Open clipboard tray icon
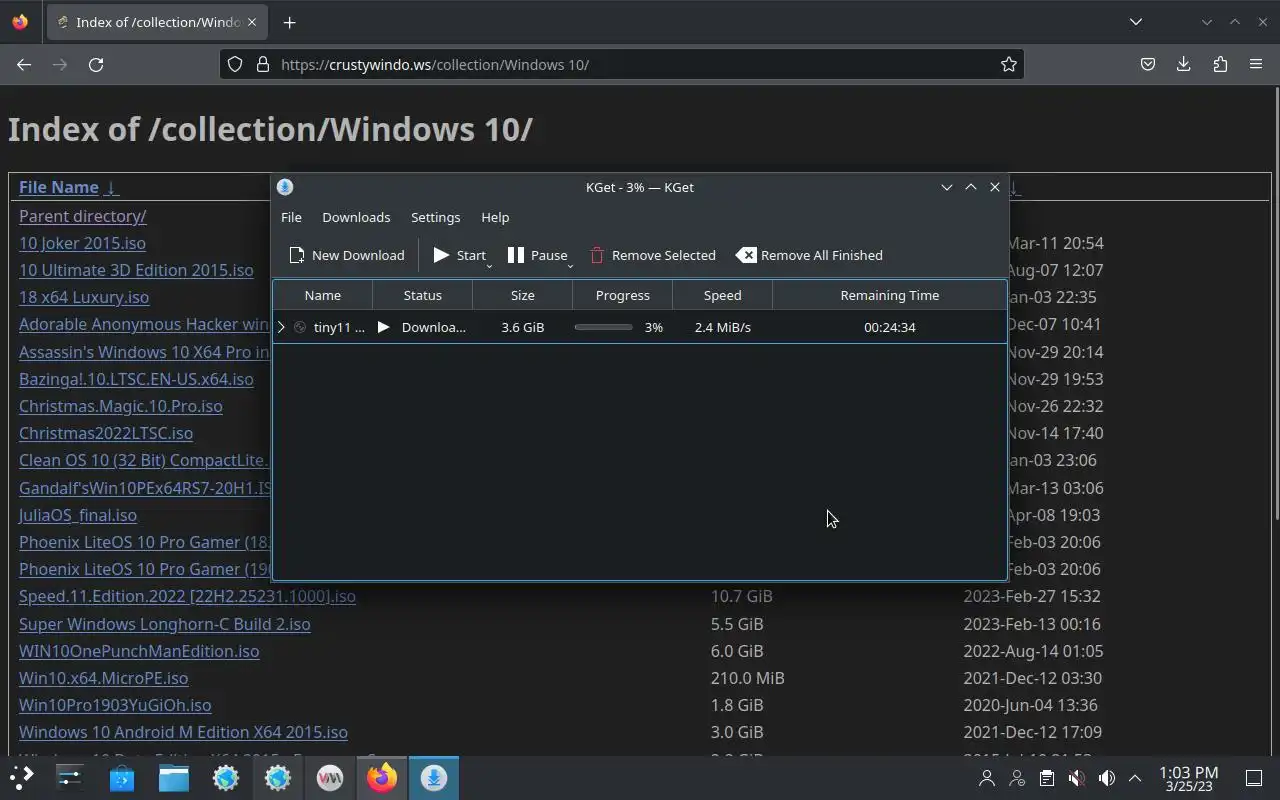The width and height of the screenshot is (1280, 800). [x=1046, y=778]
